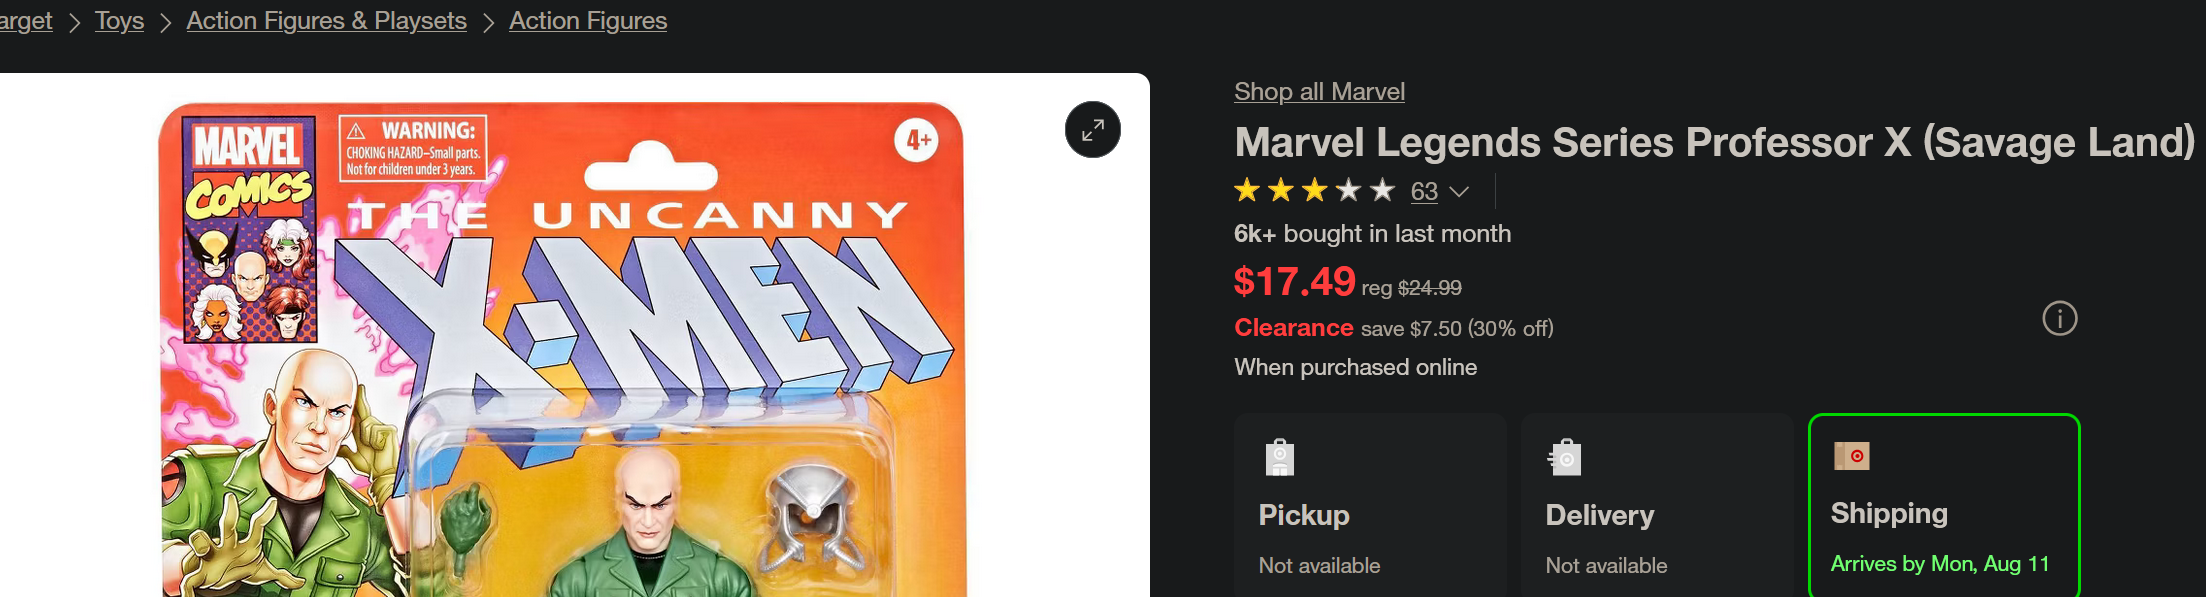This screenshot has width=2206, height=597.
Task: Open Shop all Marvel link
Action: (x=1318, y=92)
